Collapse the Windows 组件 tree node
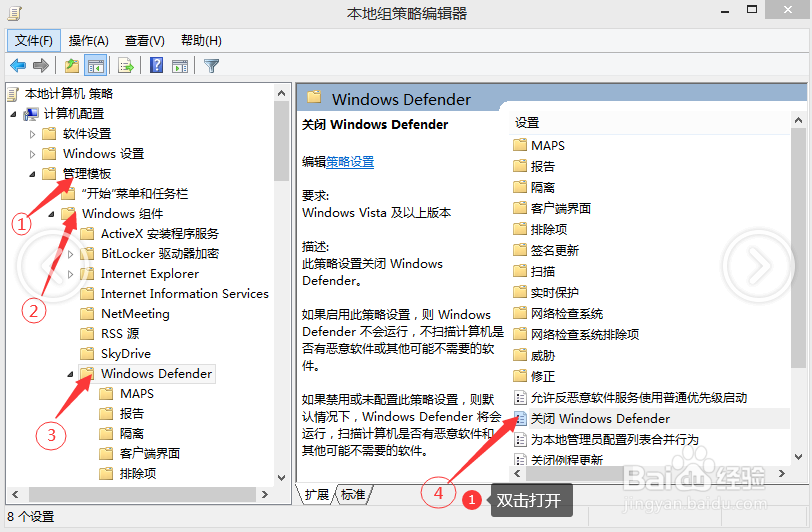The width and height of the screenshot is (812, 532). coord(52,214)
